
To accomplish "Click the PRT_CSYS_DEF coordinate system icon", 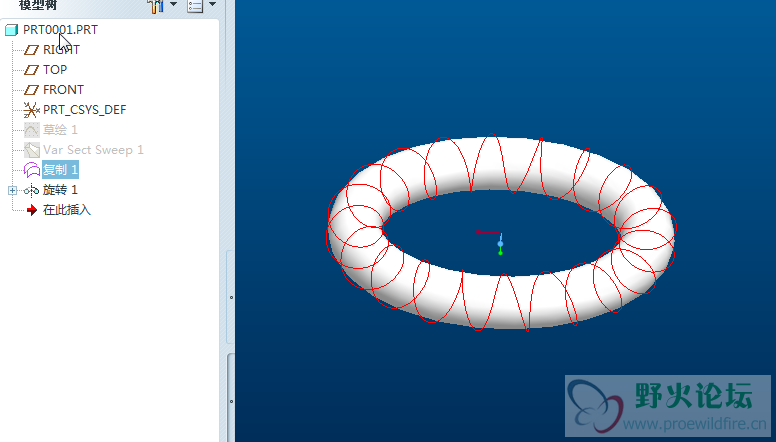I will (32, 110).
